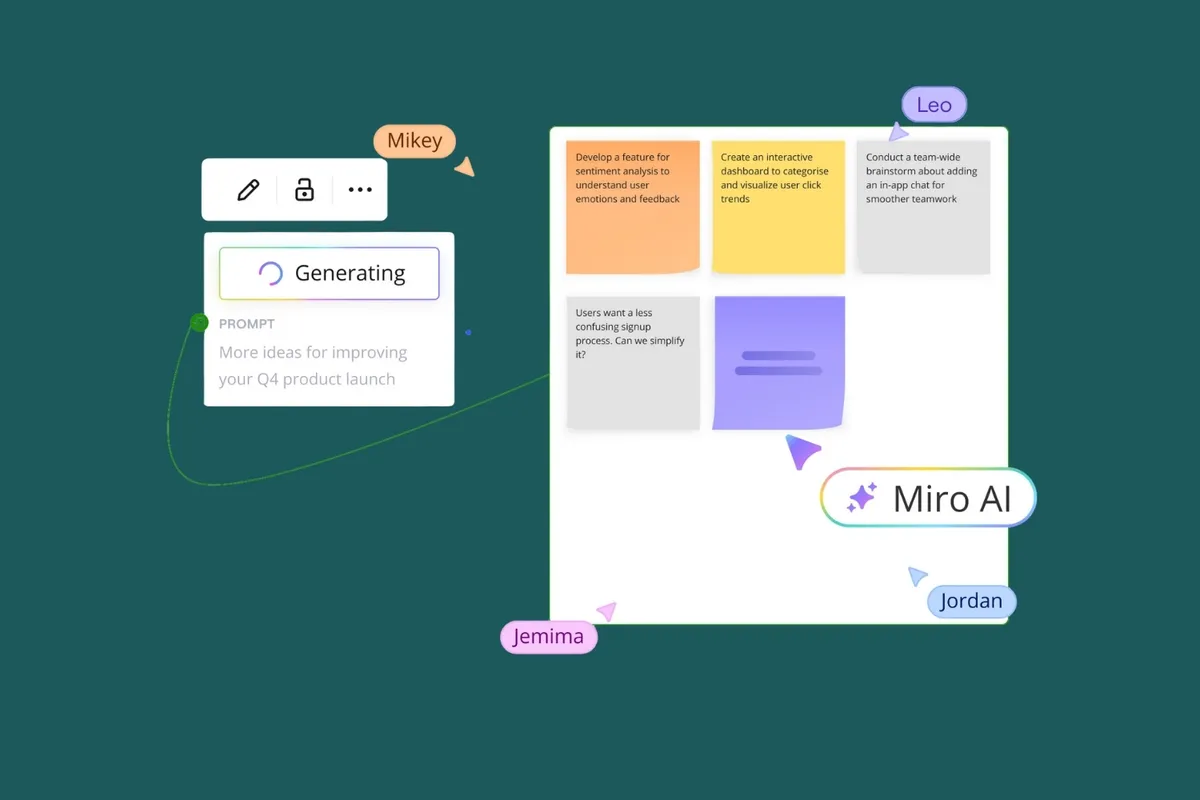Viewport: 1200px width, 800px height.
Task: Open the ellipsis more options icon
Action: pyautogui.click(x=359, y=189)
